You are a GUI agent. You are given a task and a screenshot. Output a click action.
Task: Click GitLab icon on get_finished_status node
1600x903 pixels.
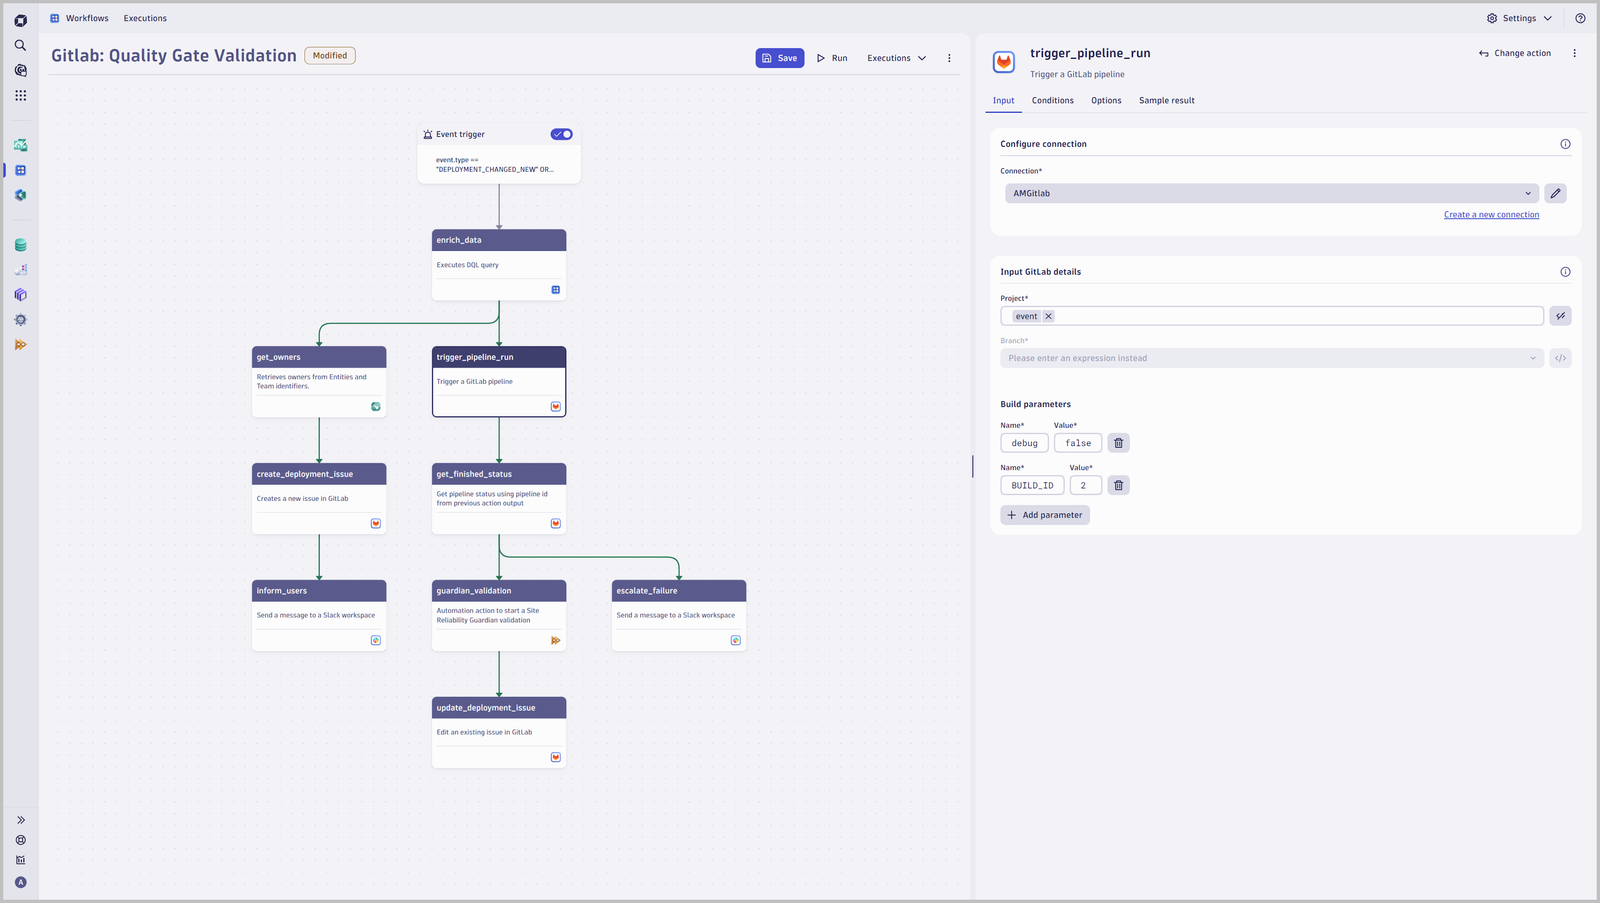point(556,523)
